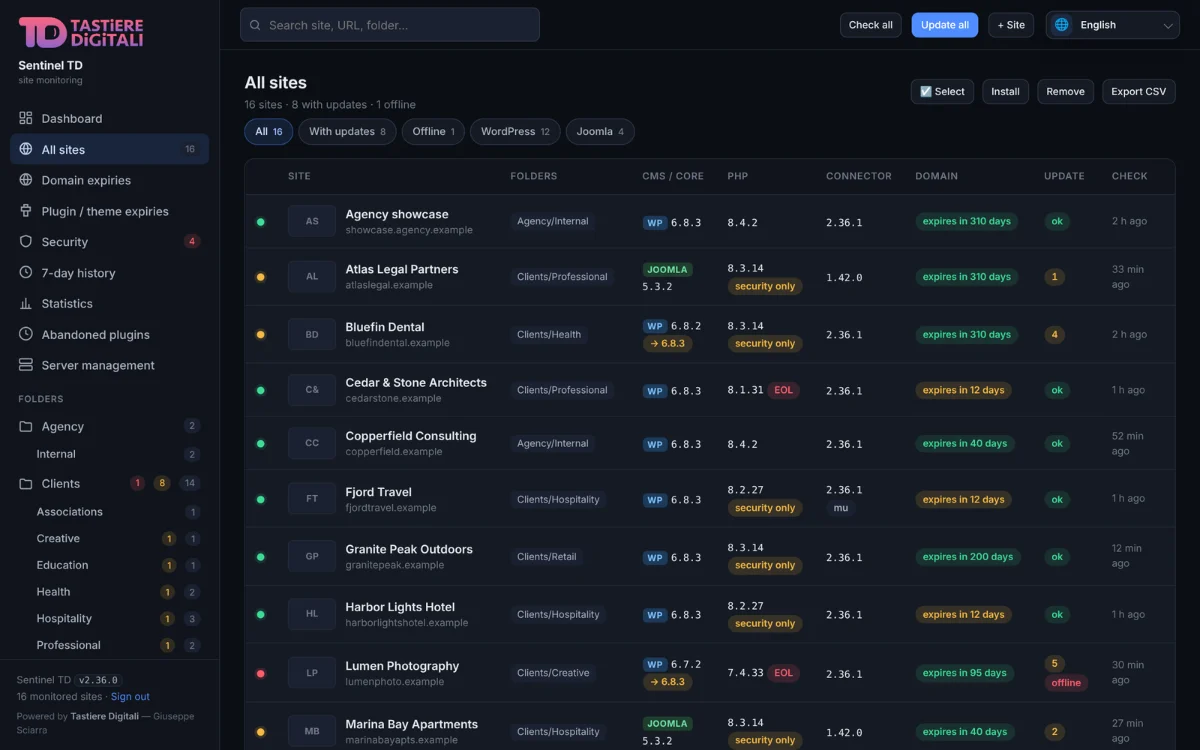
Task: Open the English language dropdown
Action: [x=1113, y=25]
